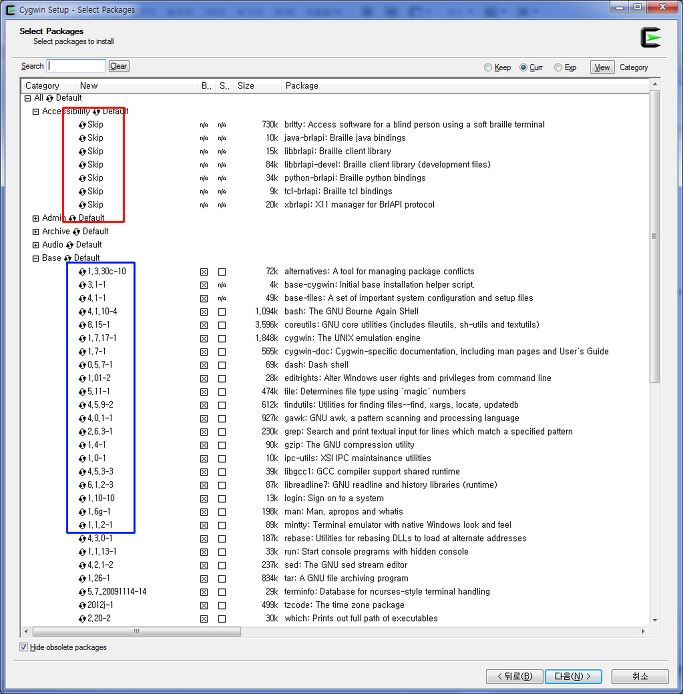Image resolution: width=683 pixels, height=694 pixels.
Task: Click the cycle icon next to Base Default
Action: point(68,258)
